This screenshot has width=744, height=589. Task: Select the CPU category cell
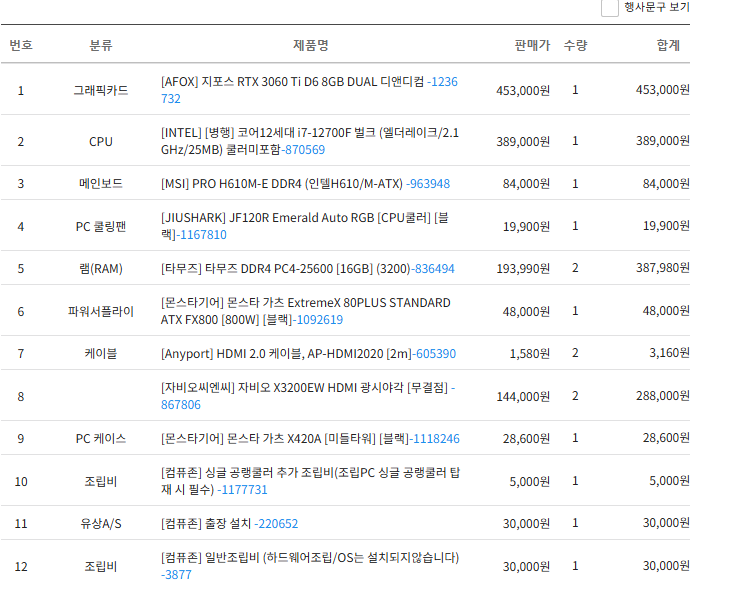click(101, 141)
